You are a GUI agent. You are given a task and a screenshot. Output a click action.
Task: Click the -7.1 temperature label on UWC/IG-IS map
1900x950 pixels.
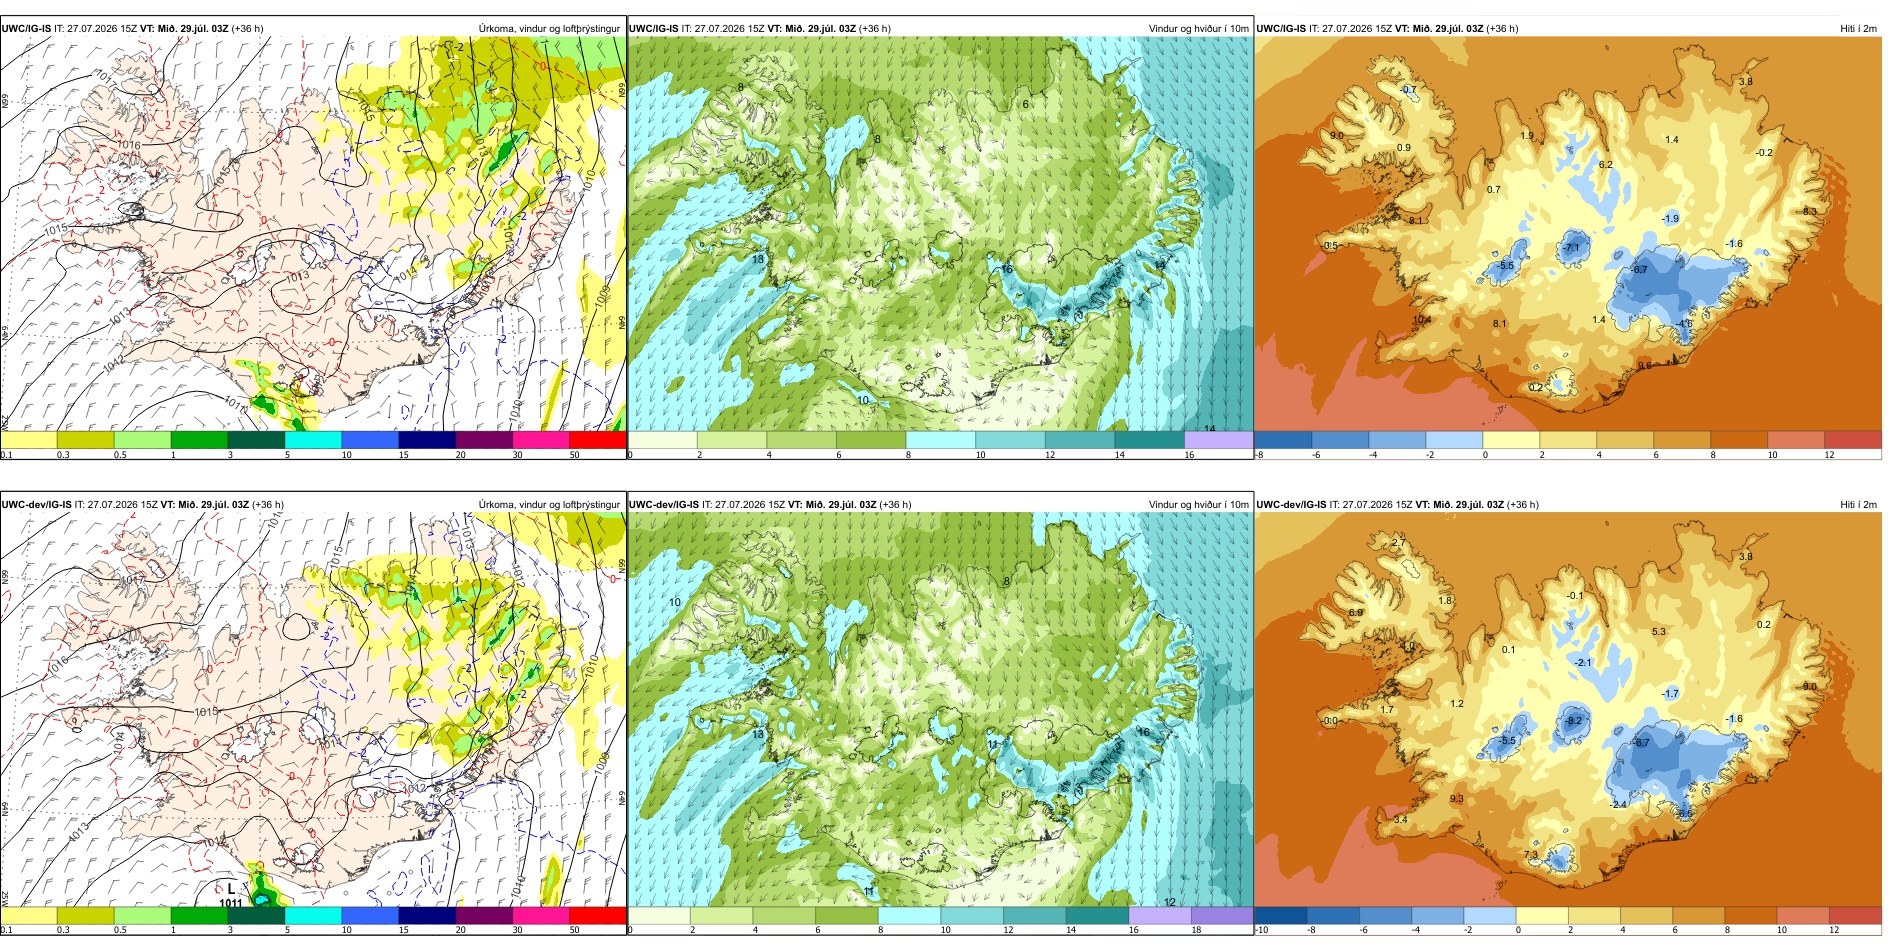click(x=1571, y=248)
